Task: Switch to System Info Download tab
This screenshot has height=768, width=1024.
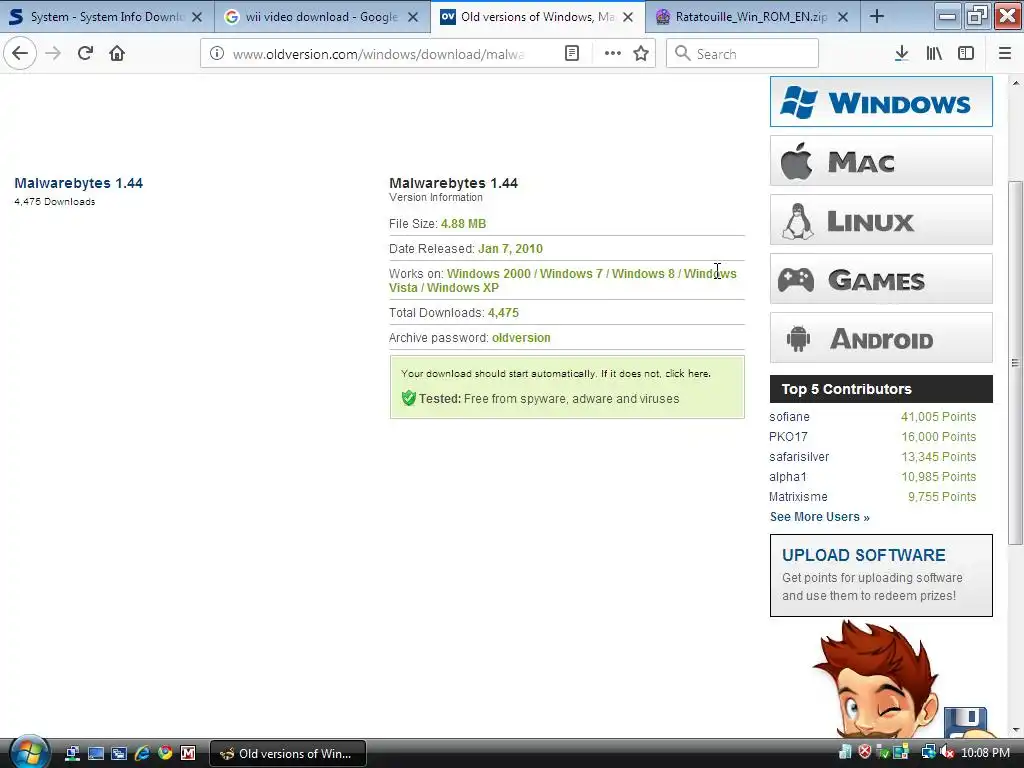Action: click(x=107, y=17)
